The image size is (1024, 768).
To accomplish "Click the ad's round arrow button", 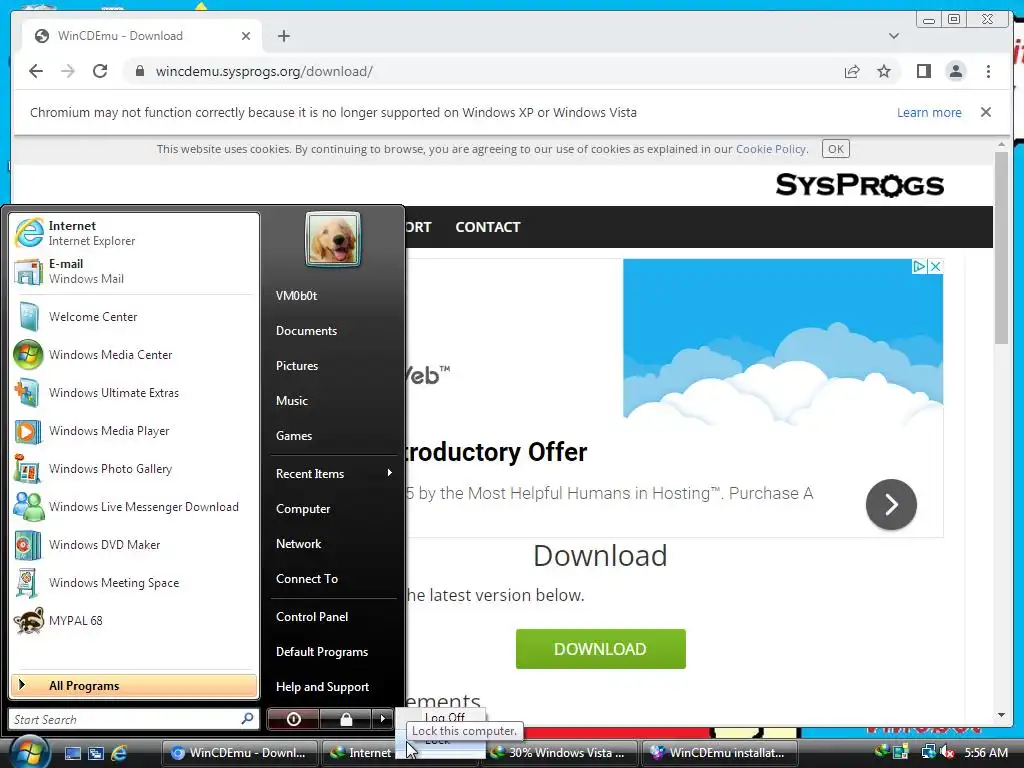I will (891, 504).
